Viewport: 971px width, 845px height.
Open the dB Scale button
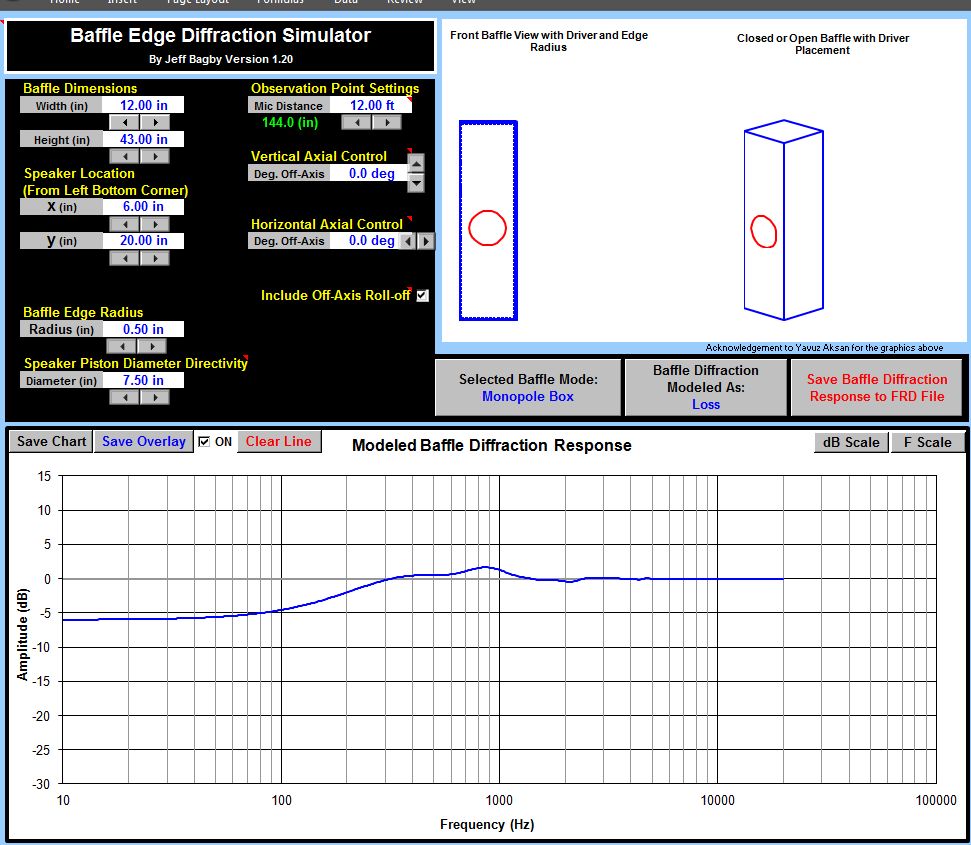click(x=851, y=442)
